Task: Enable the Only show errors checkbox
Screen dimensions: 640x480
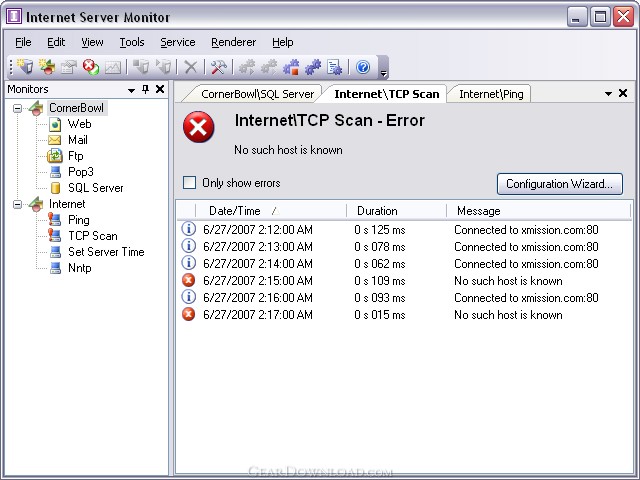Action: [189, 183]
